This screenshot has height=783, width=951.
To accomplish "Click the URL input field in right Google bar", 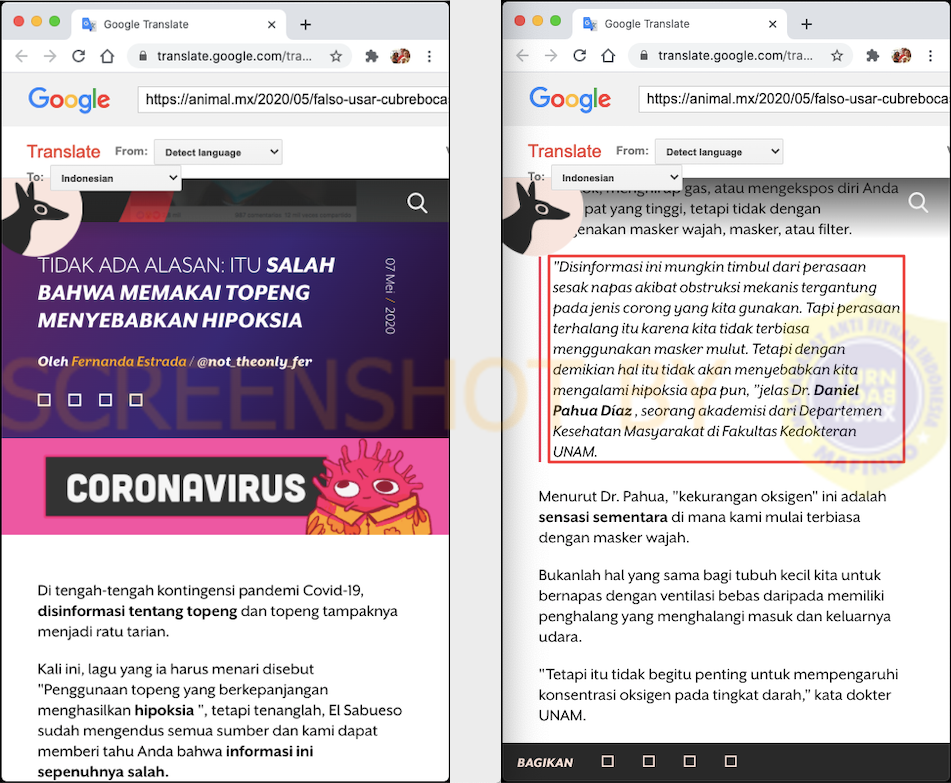I will tap(794, 99).
